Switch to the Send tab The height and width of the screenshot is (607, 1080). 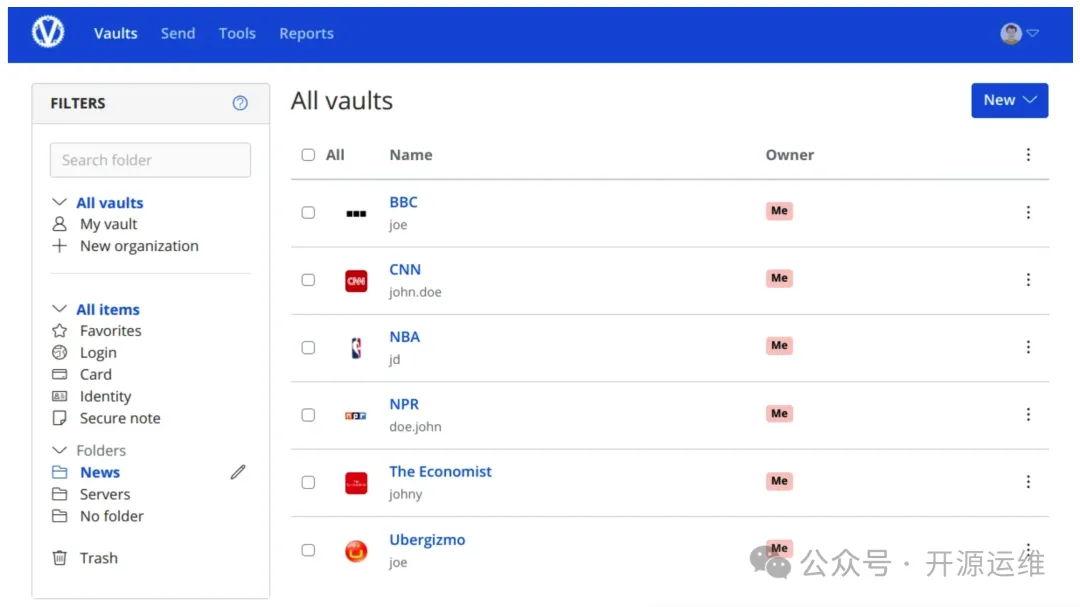pos(178,33)
